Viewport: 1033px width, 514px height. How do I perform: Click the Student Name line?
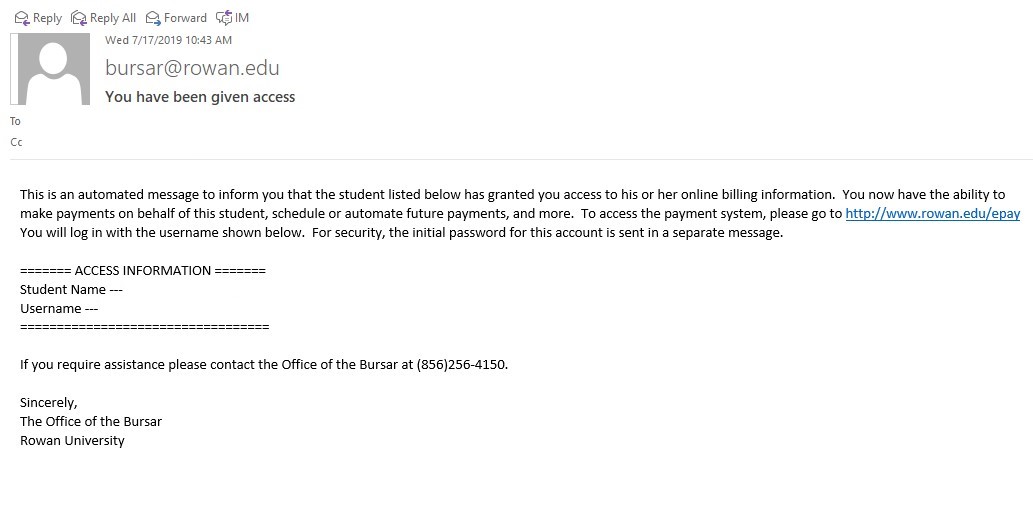(x=71, y=289)
